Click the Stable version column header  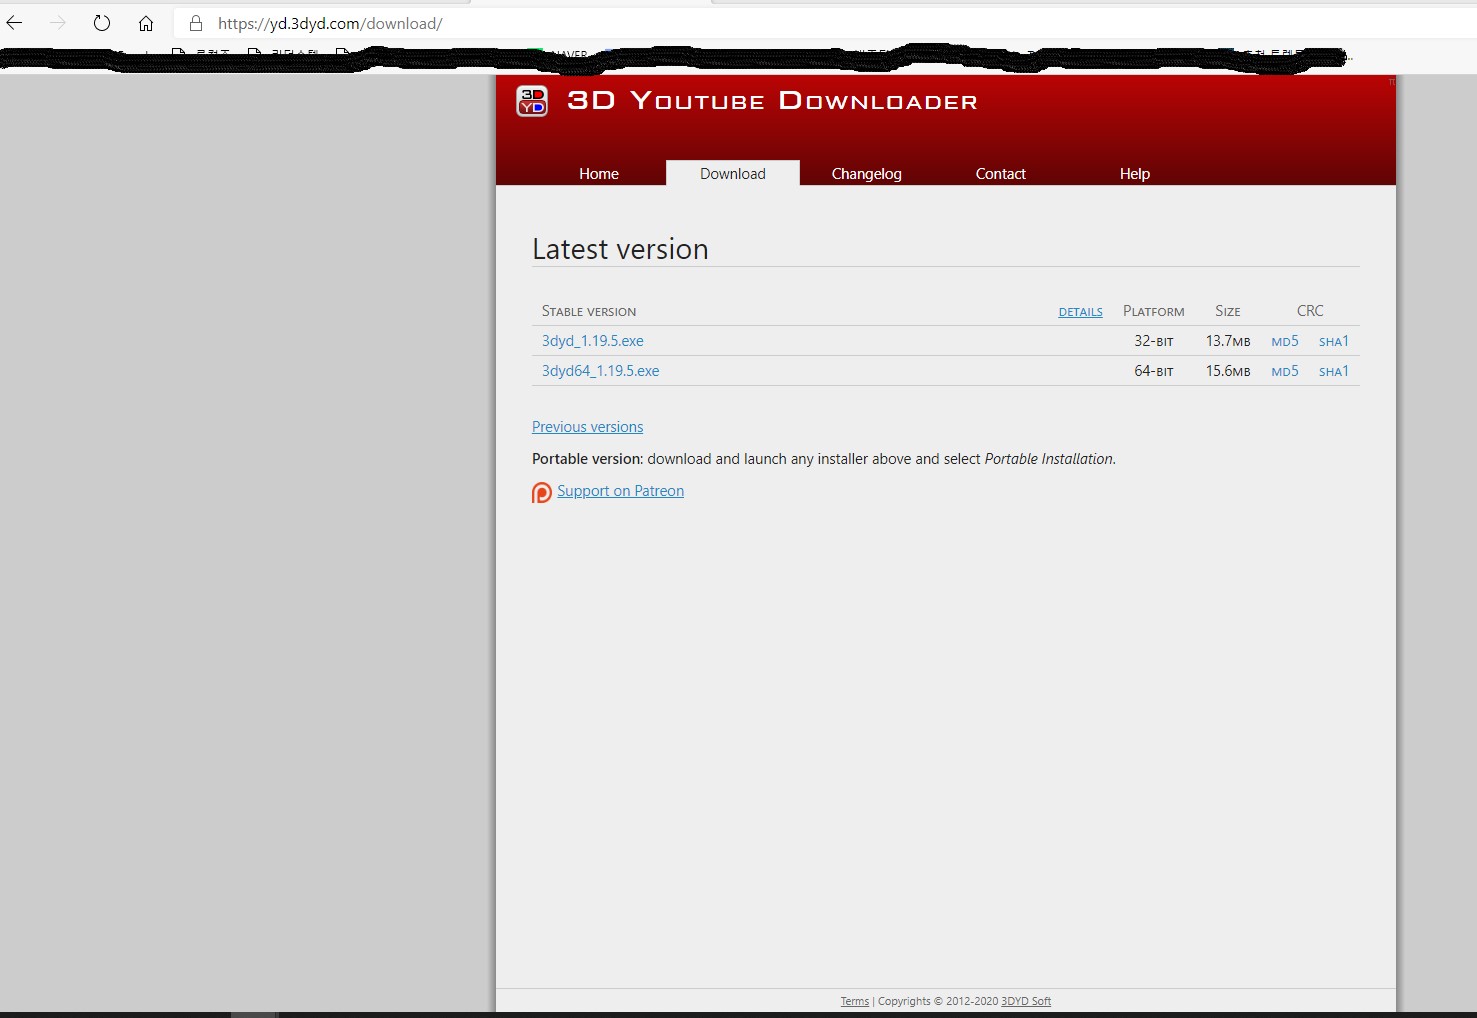pyautogui.click(x=589, y=311)
